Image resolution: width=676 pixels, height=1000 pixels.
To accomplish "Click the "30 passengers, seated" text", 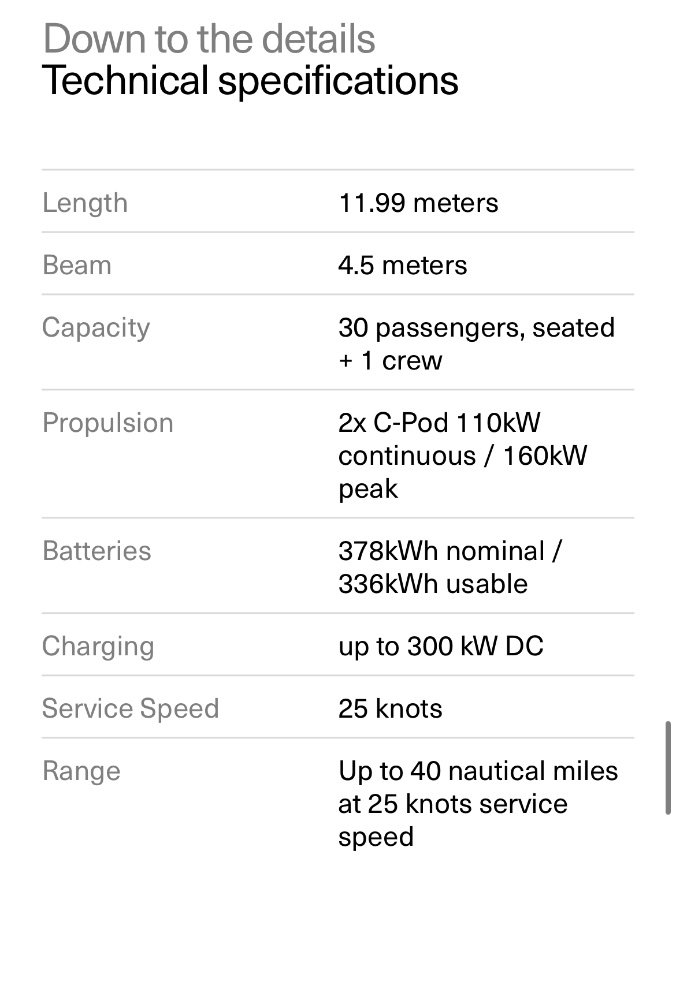I will pos(476,328).
